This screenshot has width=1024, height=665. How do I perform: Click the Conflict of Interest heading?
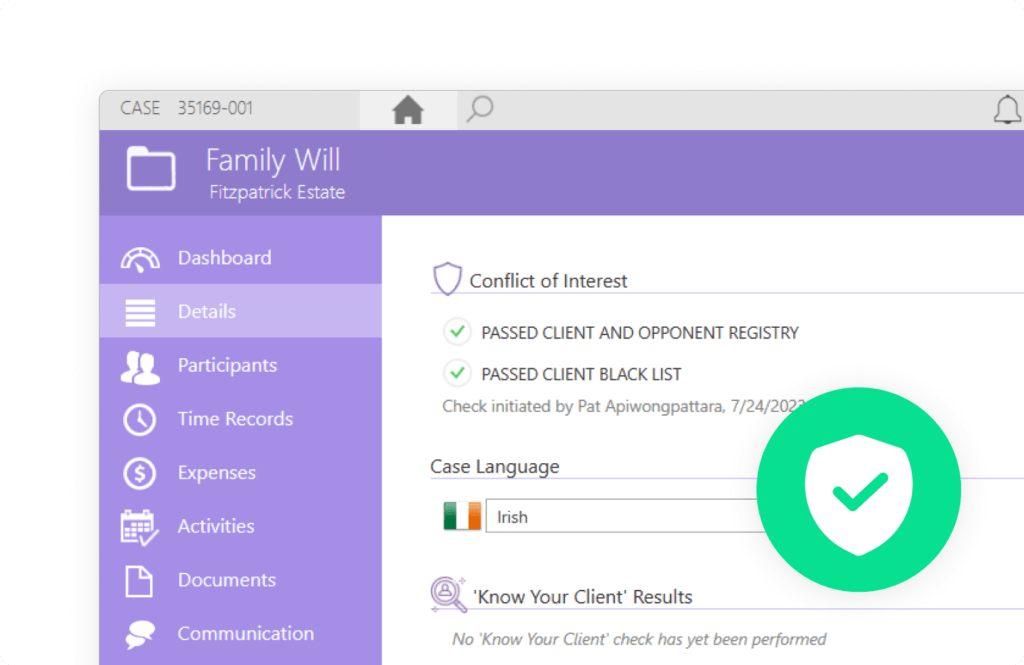[x=548, y=281]
